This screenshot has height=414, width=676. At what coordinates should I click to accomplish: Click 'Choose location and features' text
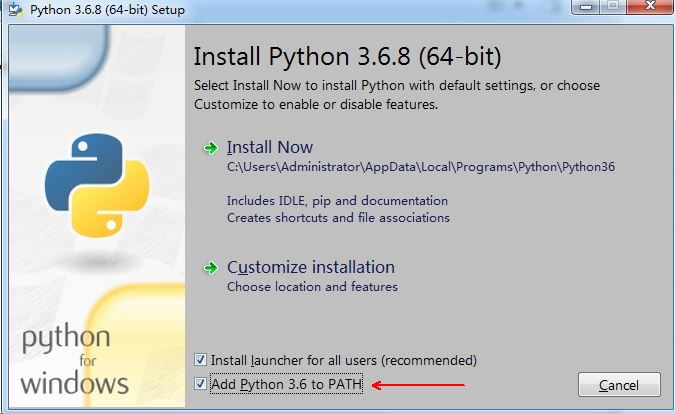click(312, 287)
